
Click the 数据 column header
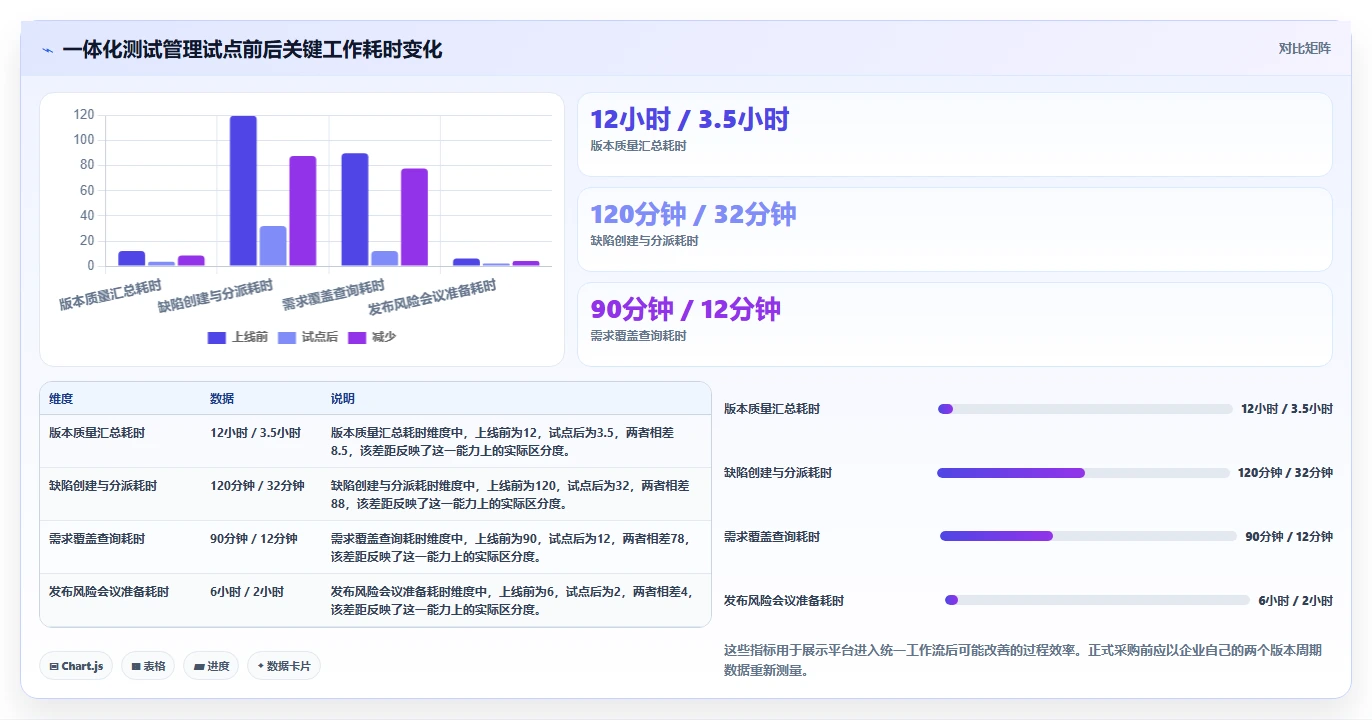pos(222,398)
